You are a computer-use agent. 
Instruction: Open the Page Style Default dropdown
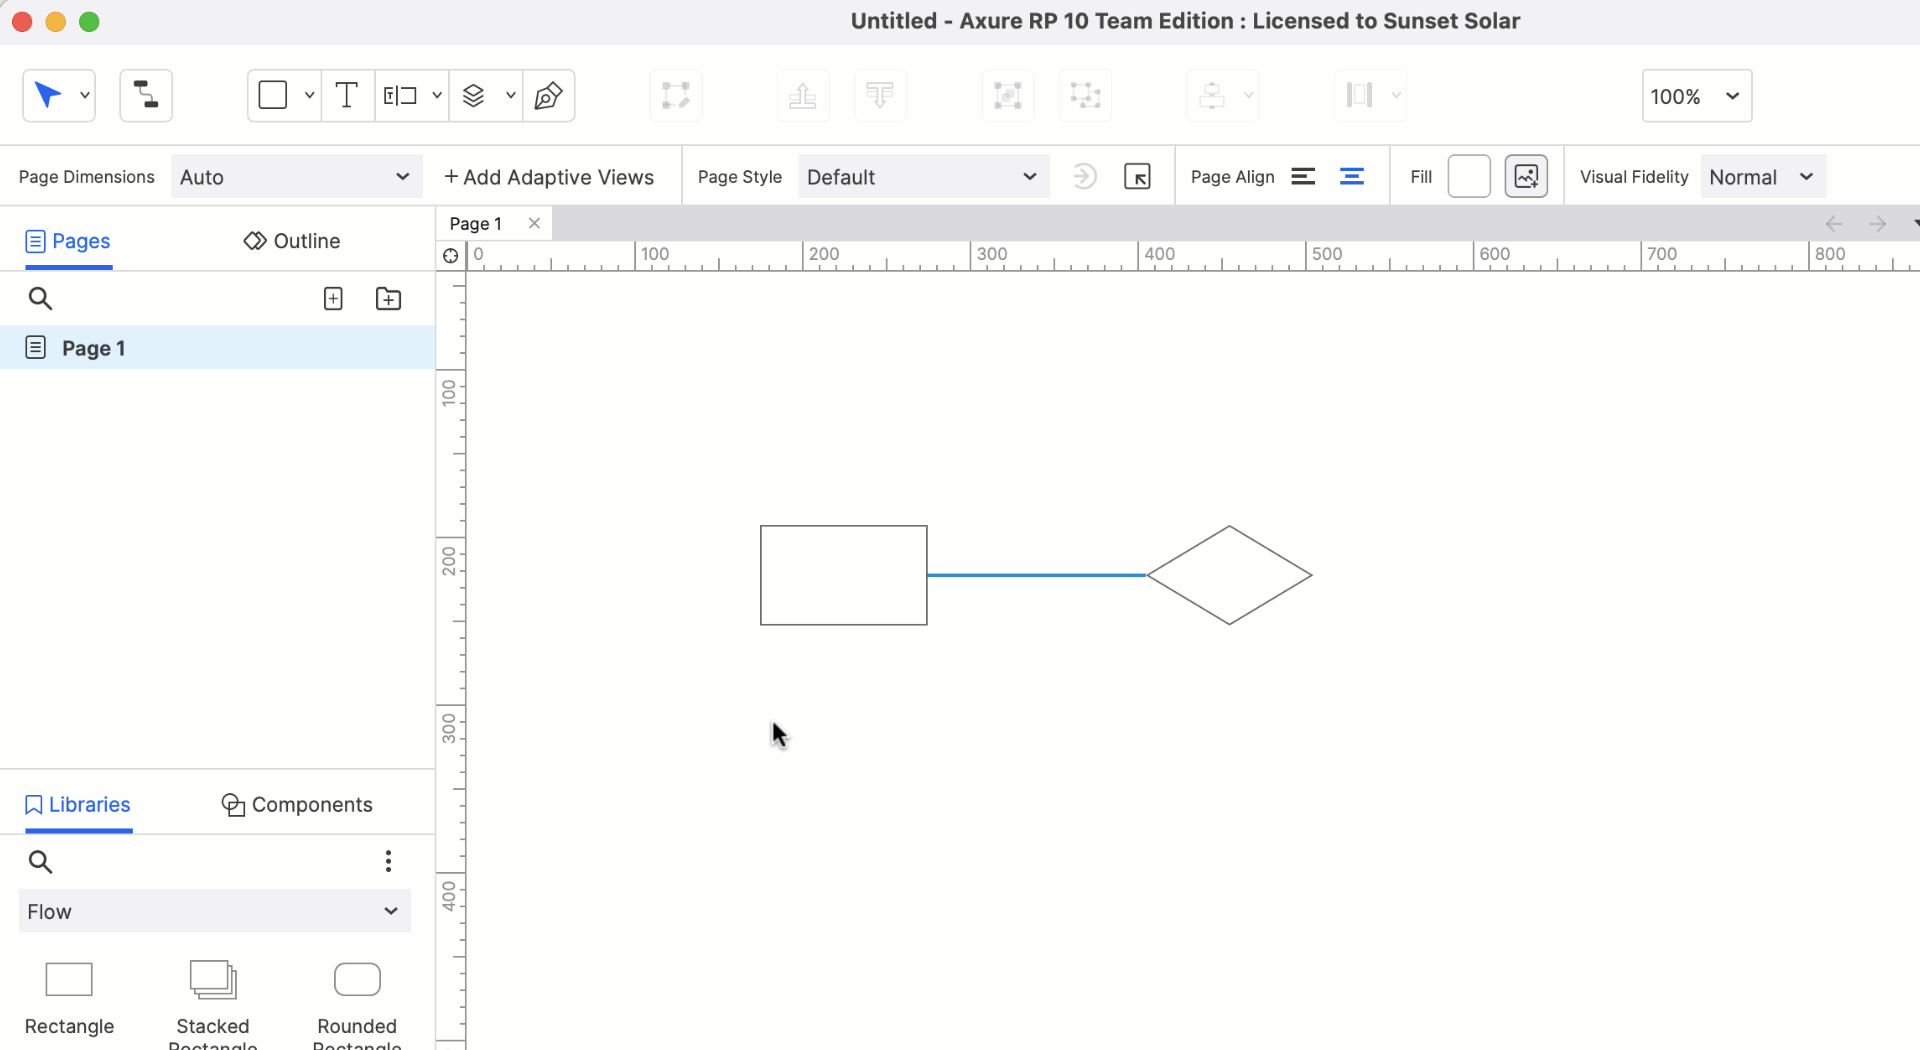point(923,177)
